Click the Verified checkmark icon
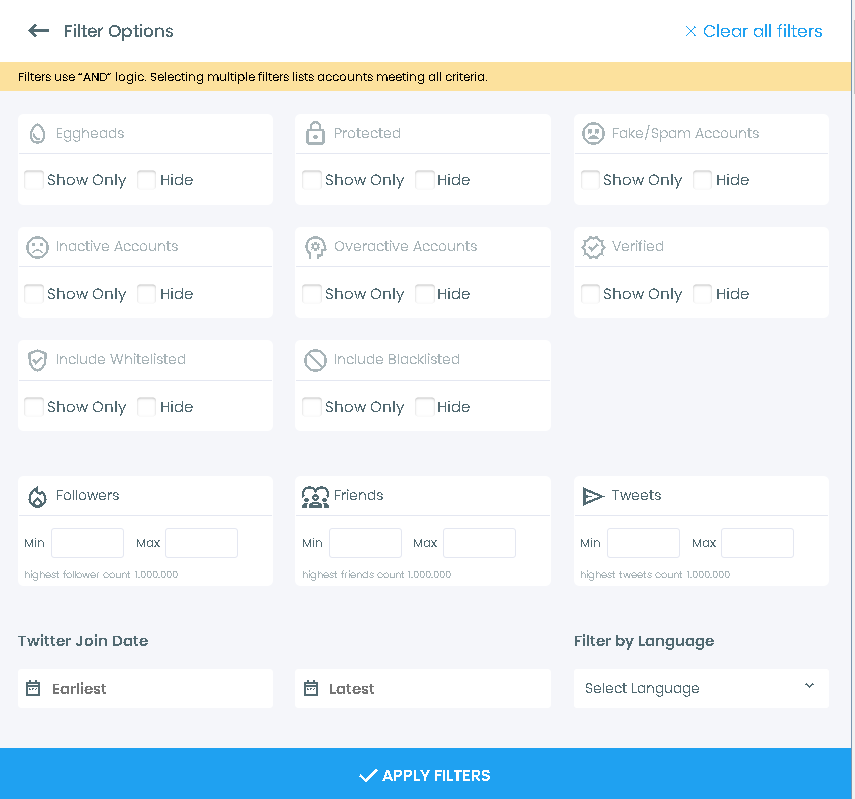The height and width of the screenshot is (799, 855). point(593,246)
